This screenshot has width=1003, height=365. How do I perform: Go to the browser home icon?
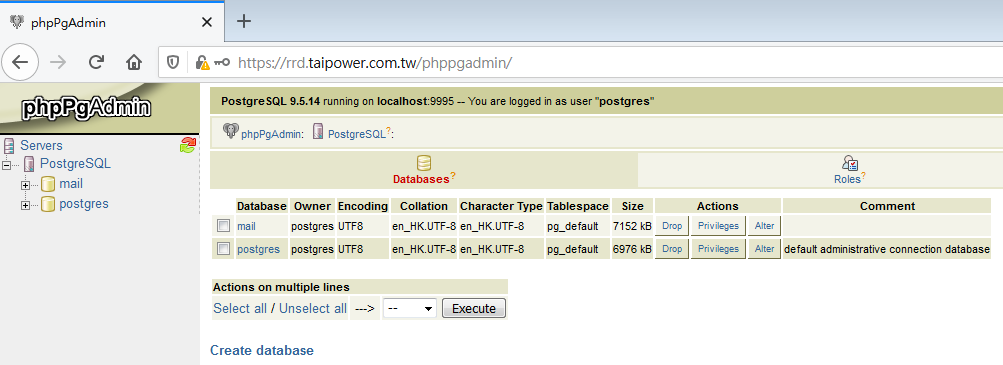[x=134, y=61]
